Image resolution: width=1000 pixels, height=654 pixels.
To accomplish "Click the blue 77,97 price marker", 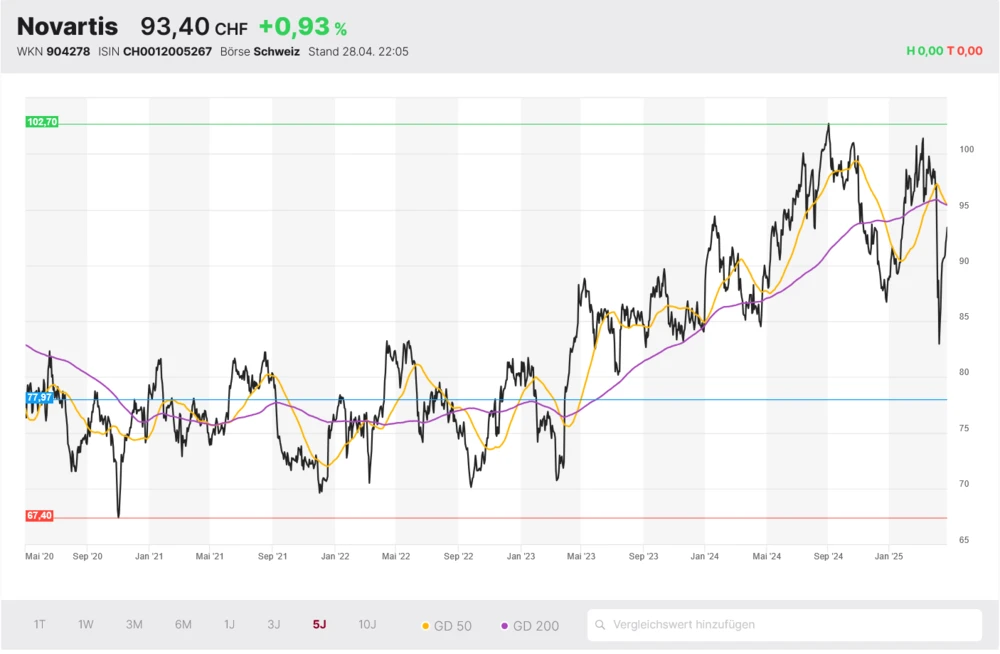I will (x=40, y=398).
